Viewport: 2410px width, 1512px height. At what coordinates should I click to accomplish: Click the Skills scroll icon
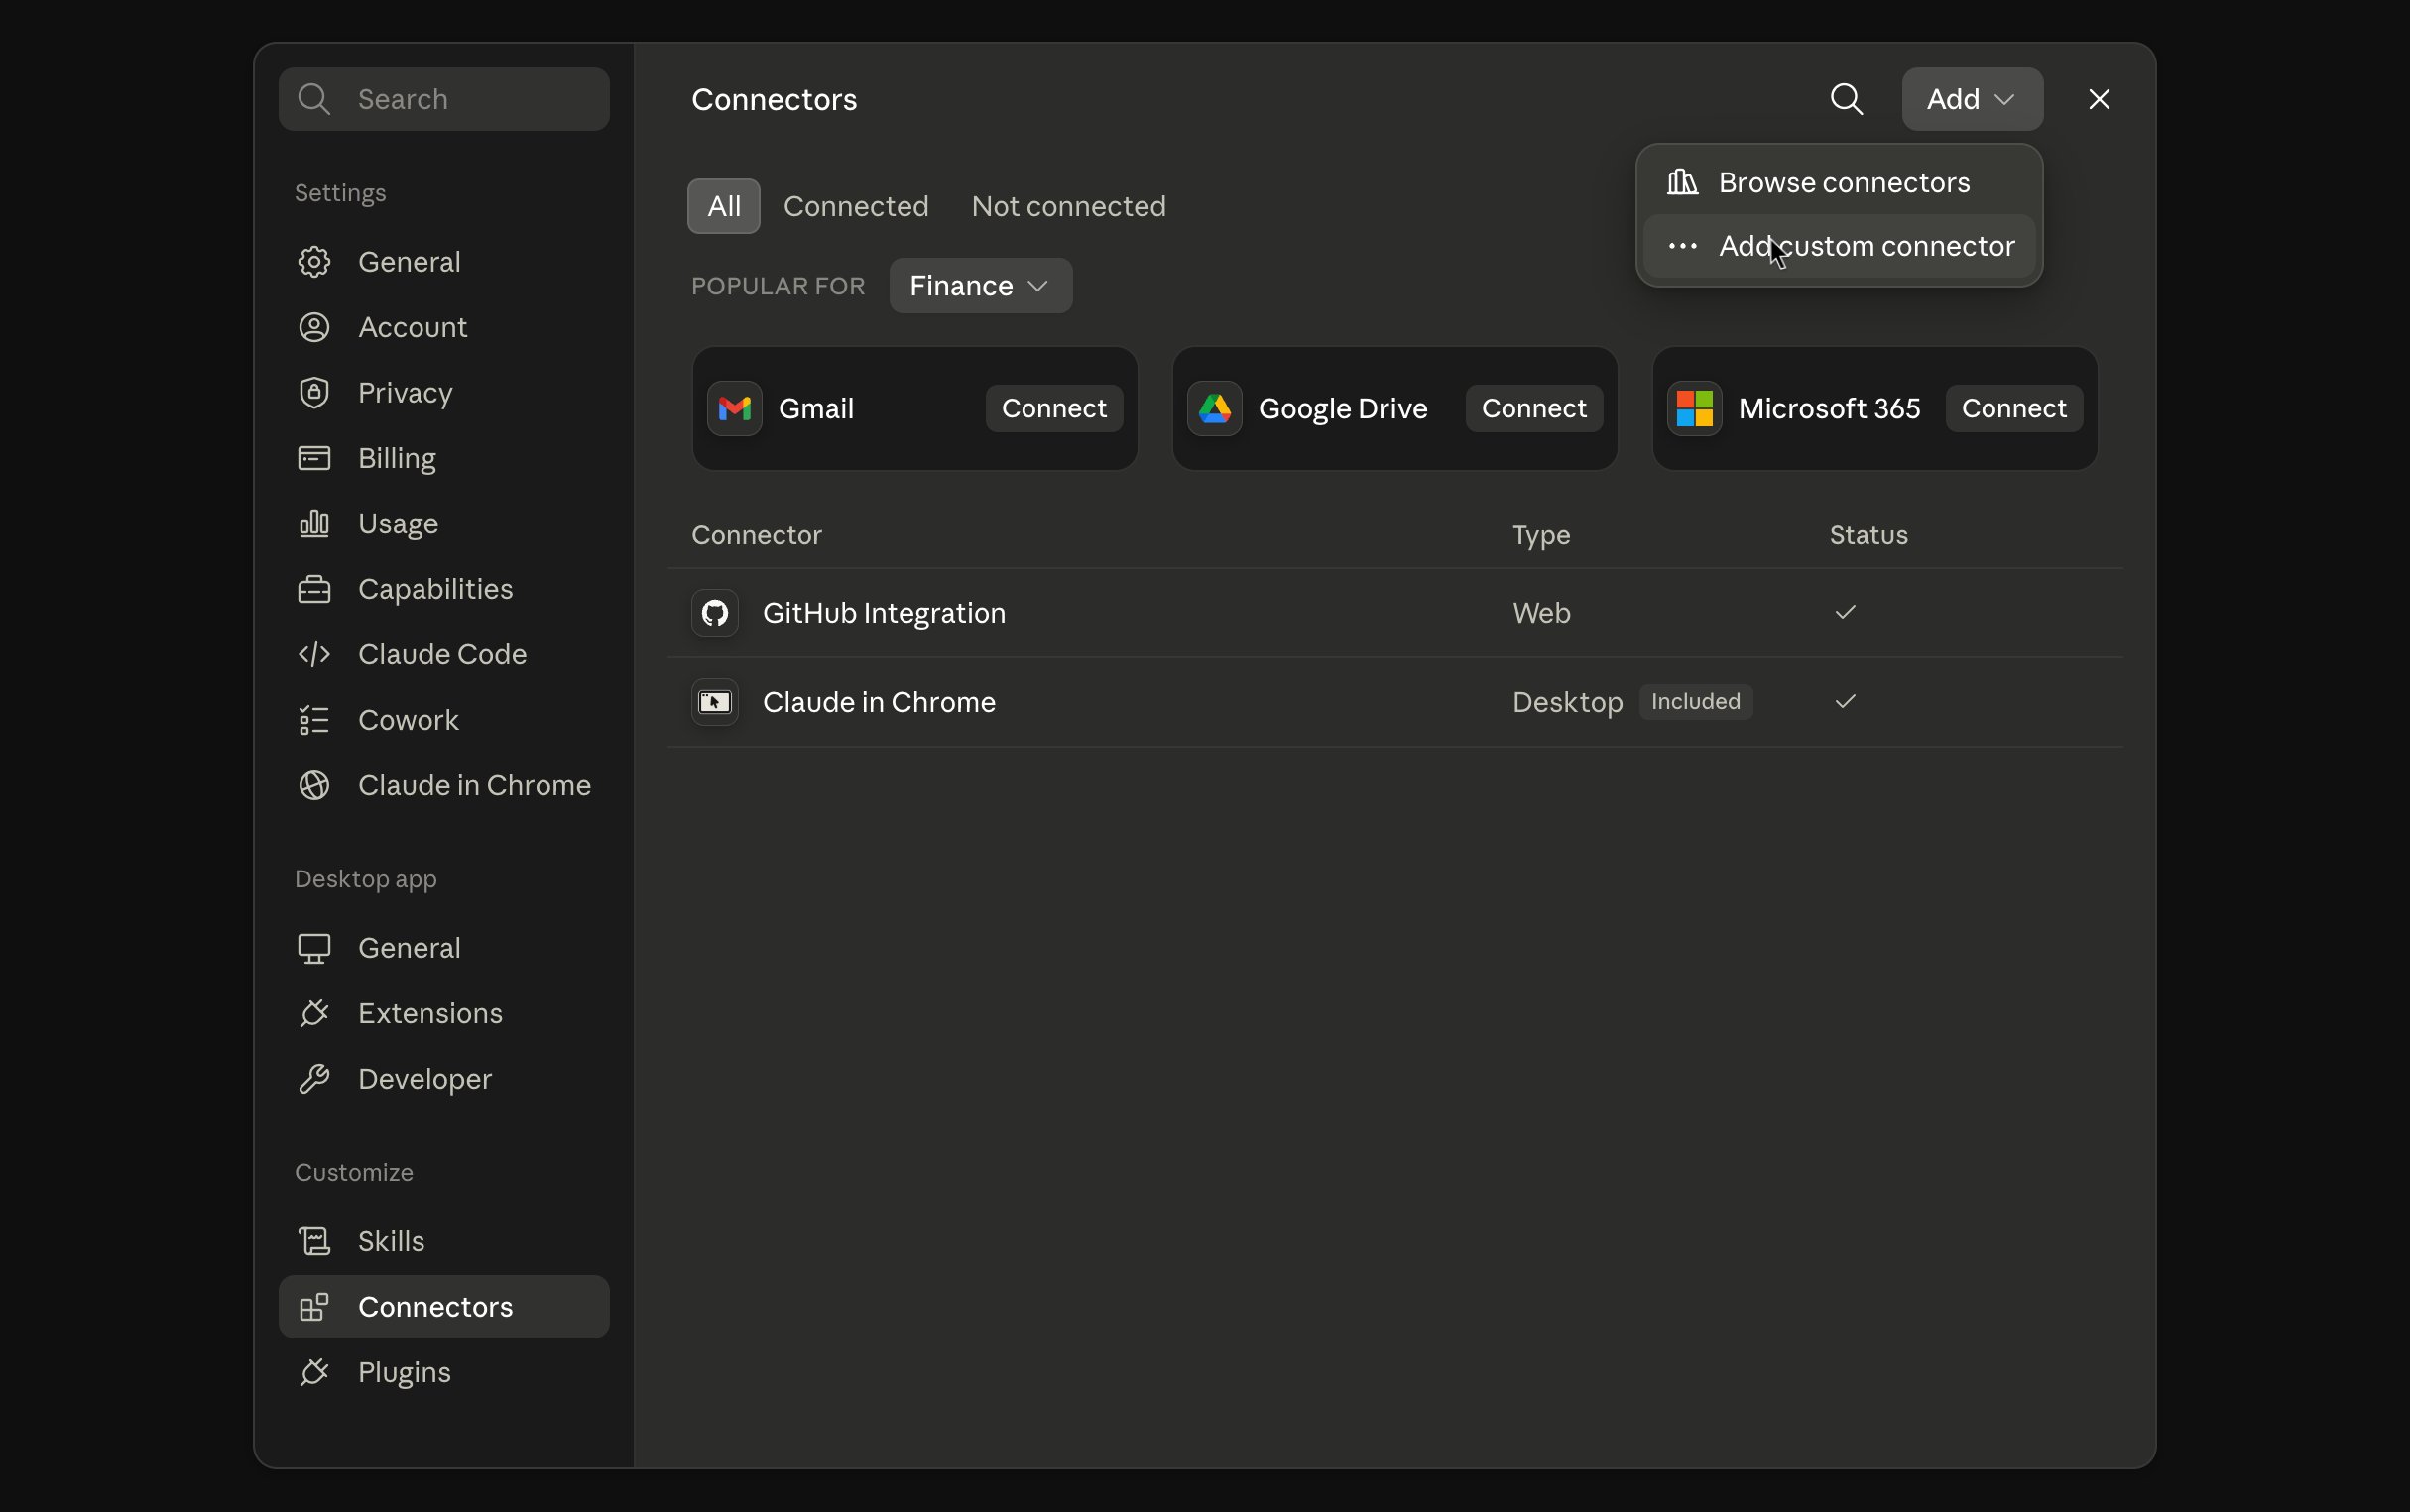click(x=314, y=1242)
